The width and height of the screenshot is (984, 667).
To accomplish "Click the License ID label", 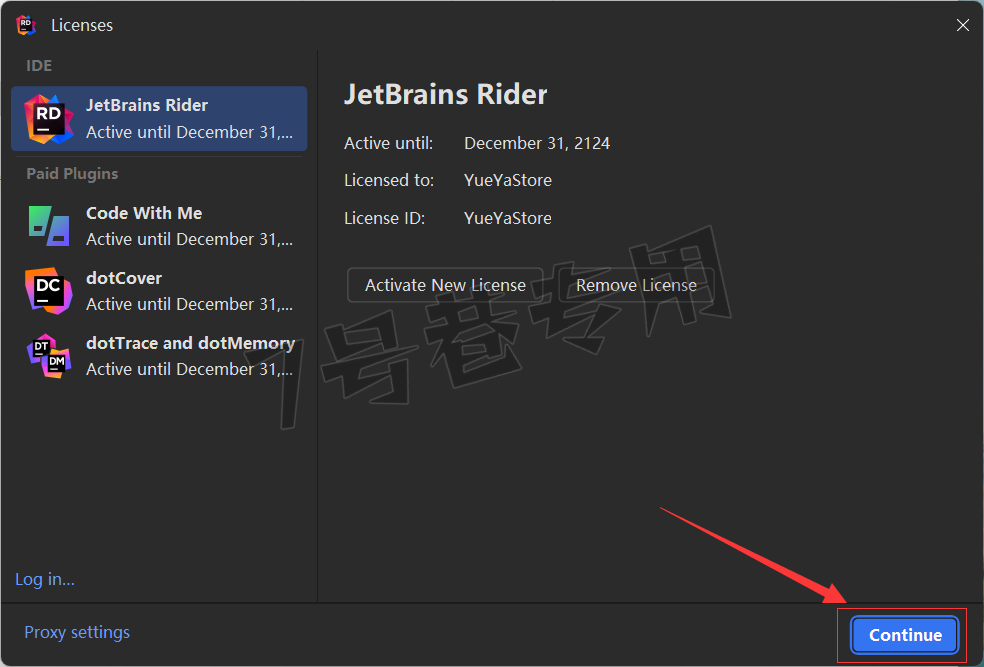I will click(x=385, y=218).
